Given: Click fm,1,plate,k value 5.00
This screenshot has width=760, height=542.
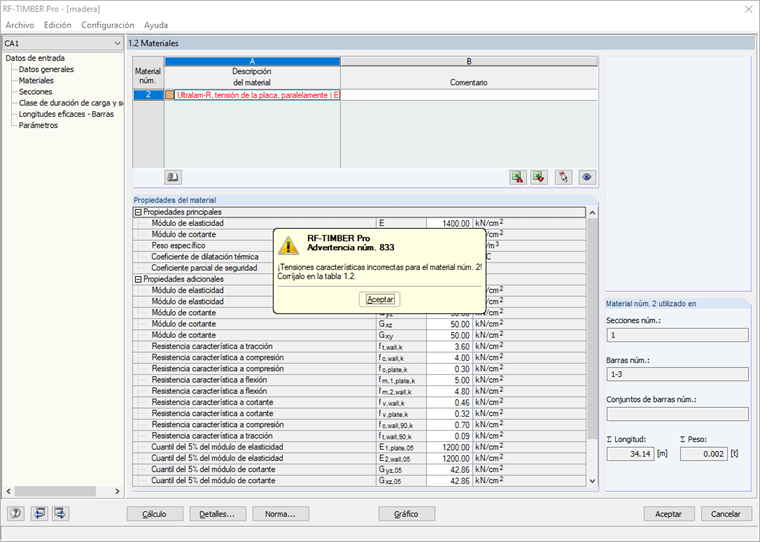Looking at the screenshot, I should [449, 380].
